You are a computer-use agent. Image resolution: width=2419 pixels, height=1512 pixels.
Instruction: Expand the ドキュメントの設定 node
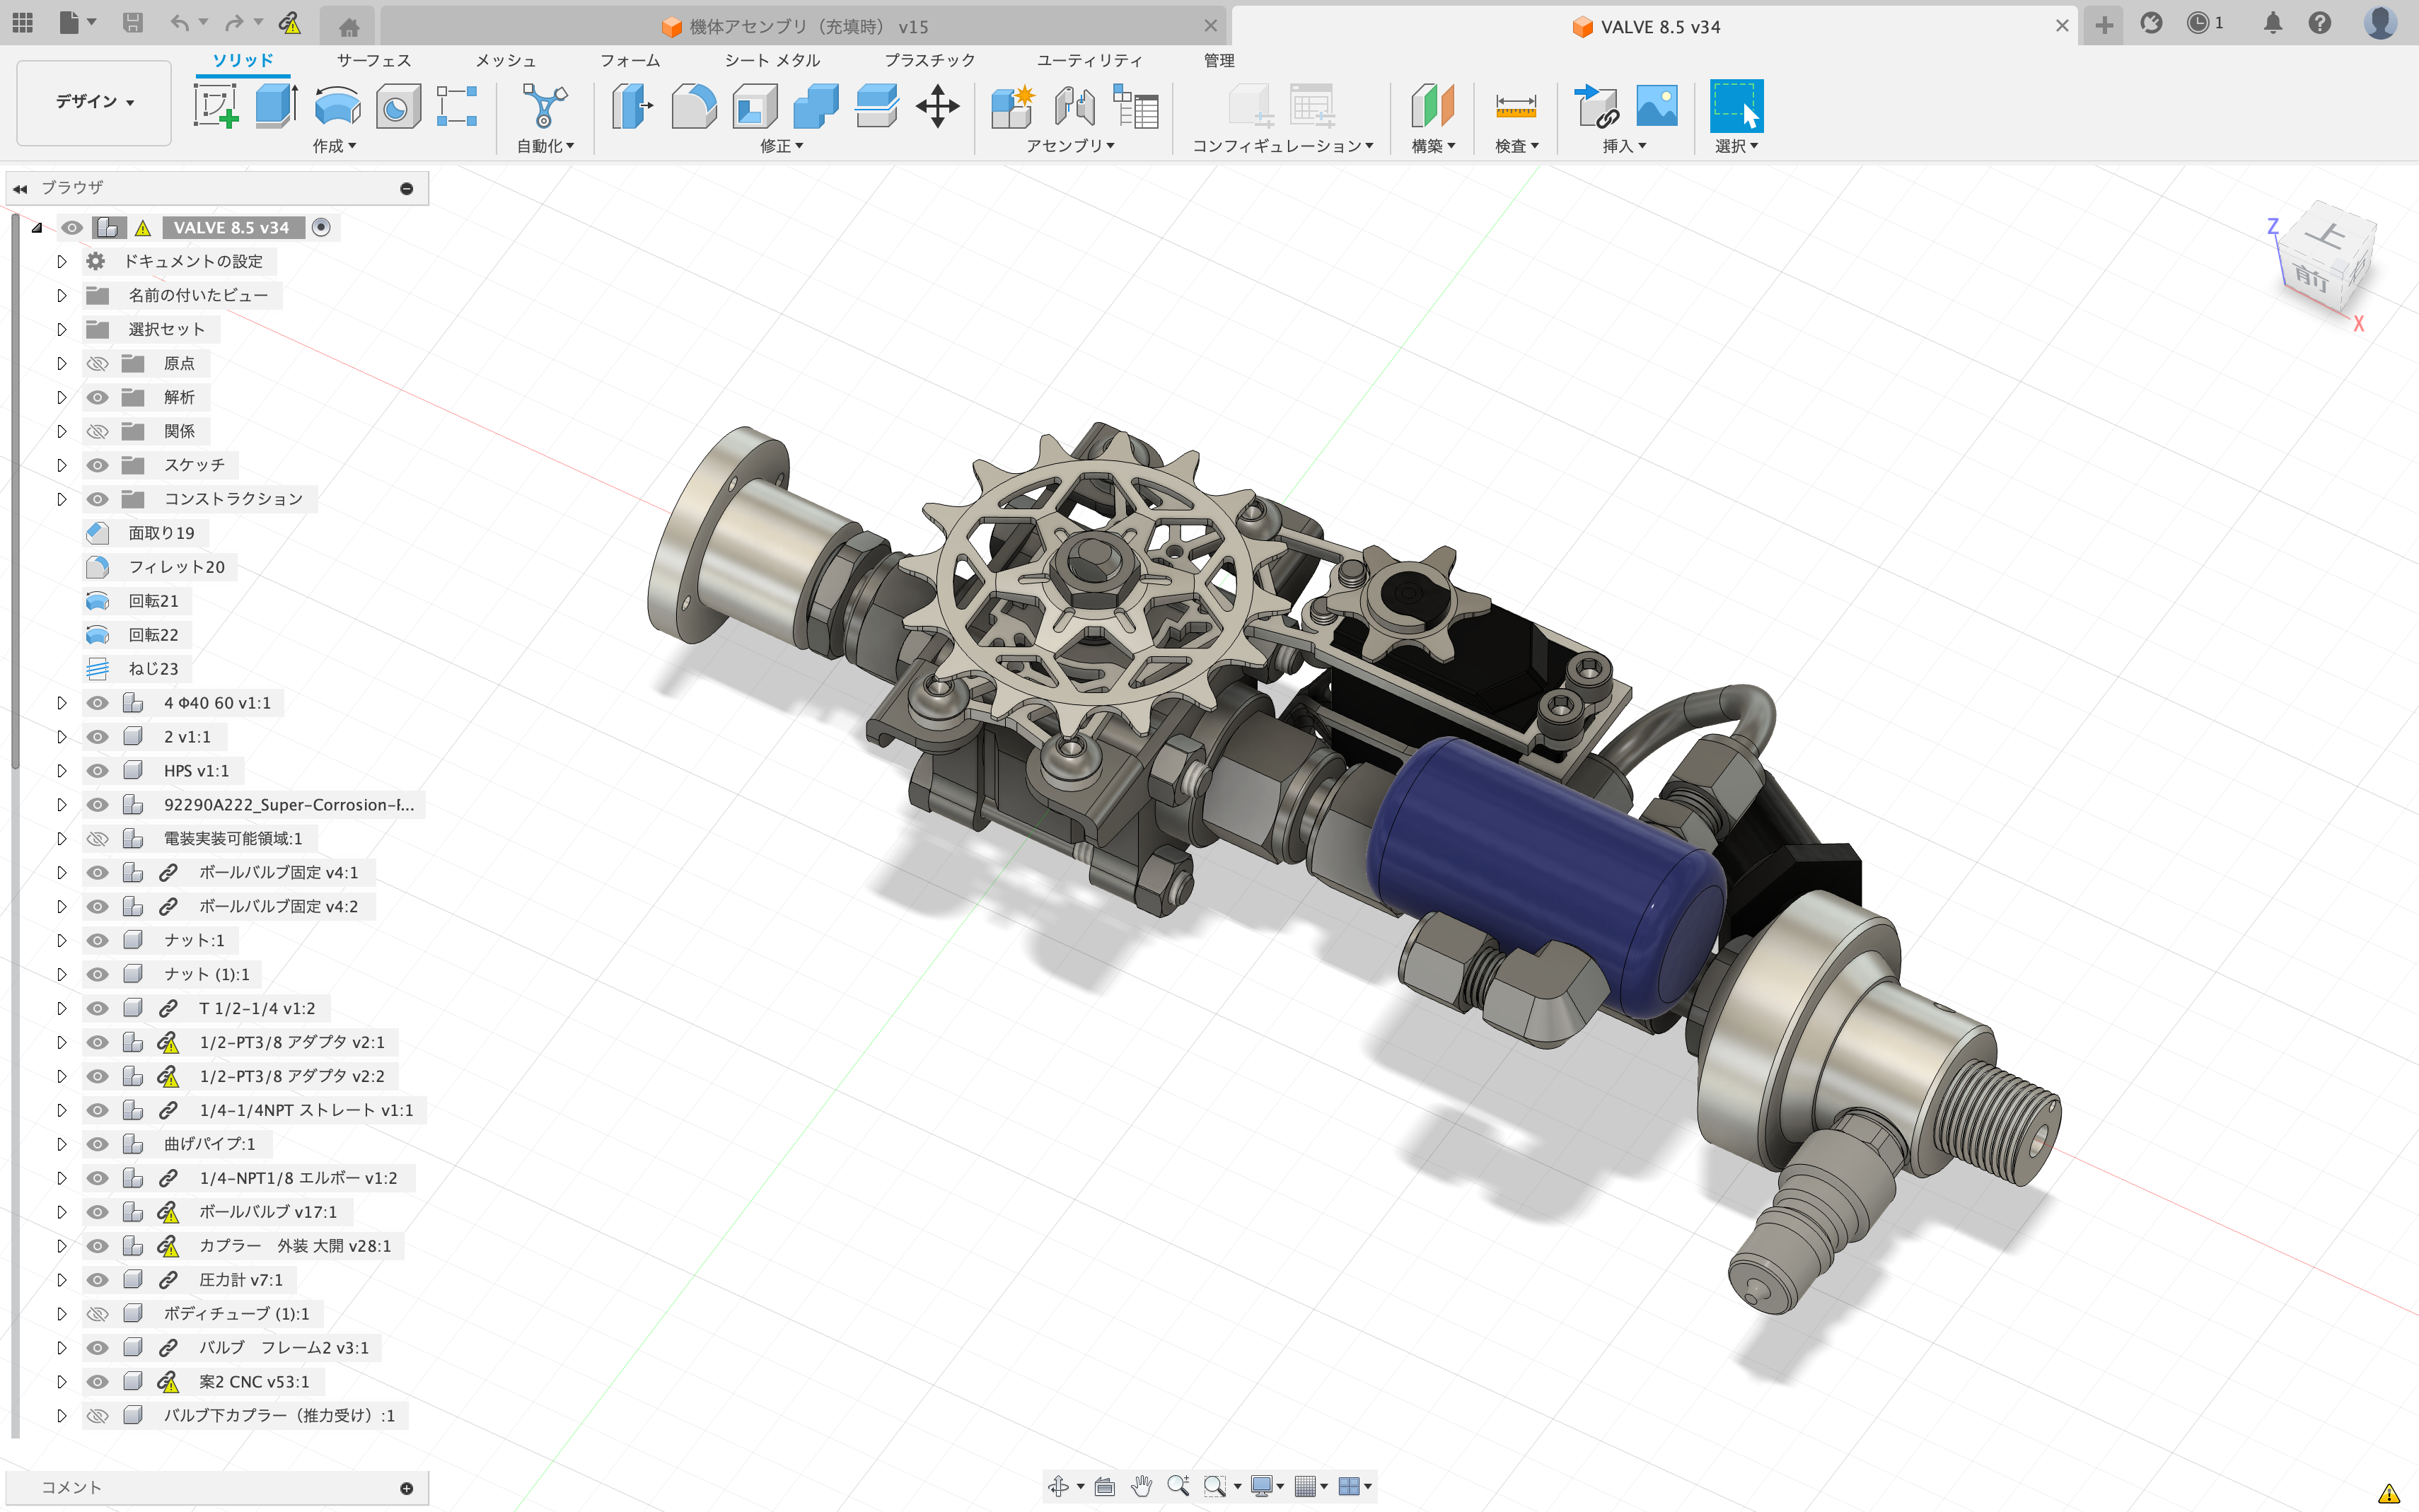click(62, 262)
